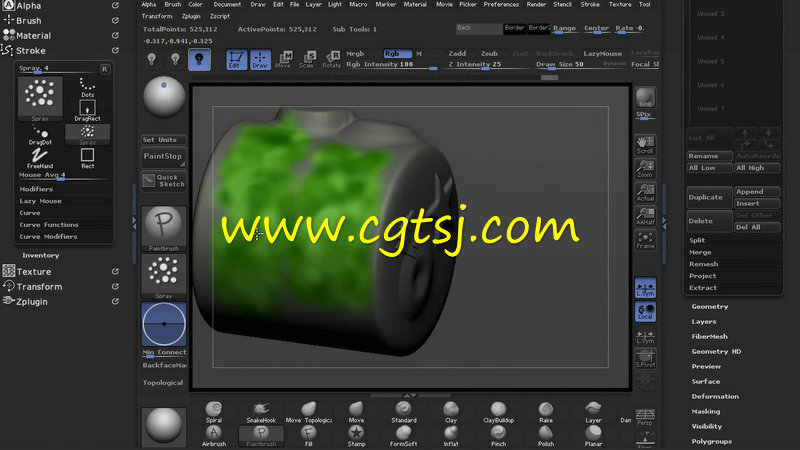The width and height of the screenshot is (800, 450).
Task: Pick the Inflat brush
Action: click(x=451, y=436)
